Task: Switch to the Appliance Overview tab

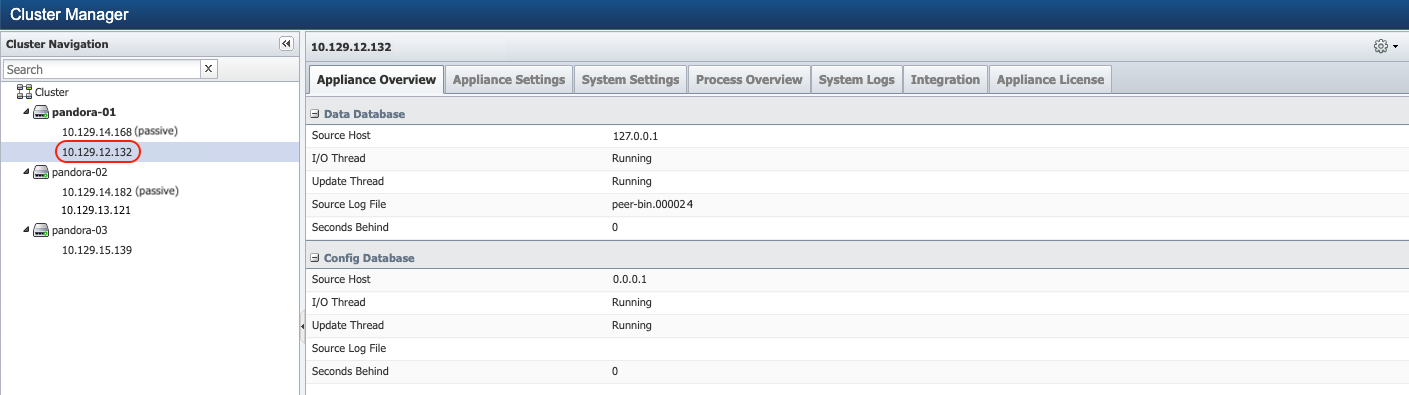Action: pos(376,80)
